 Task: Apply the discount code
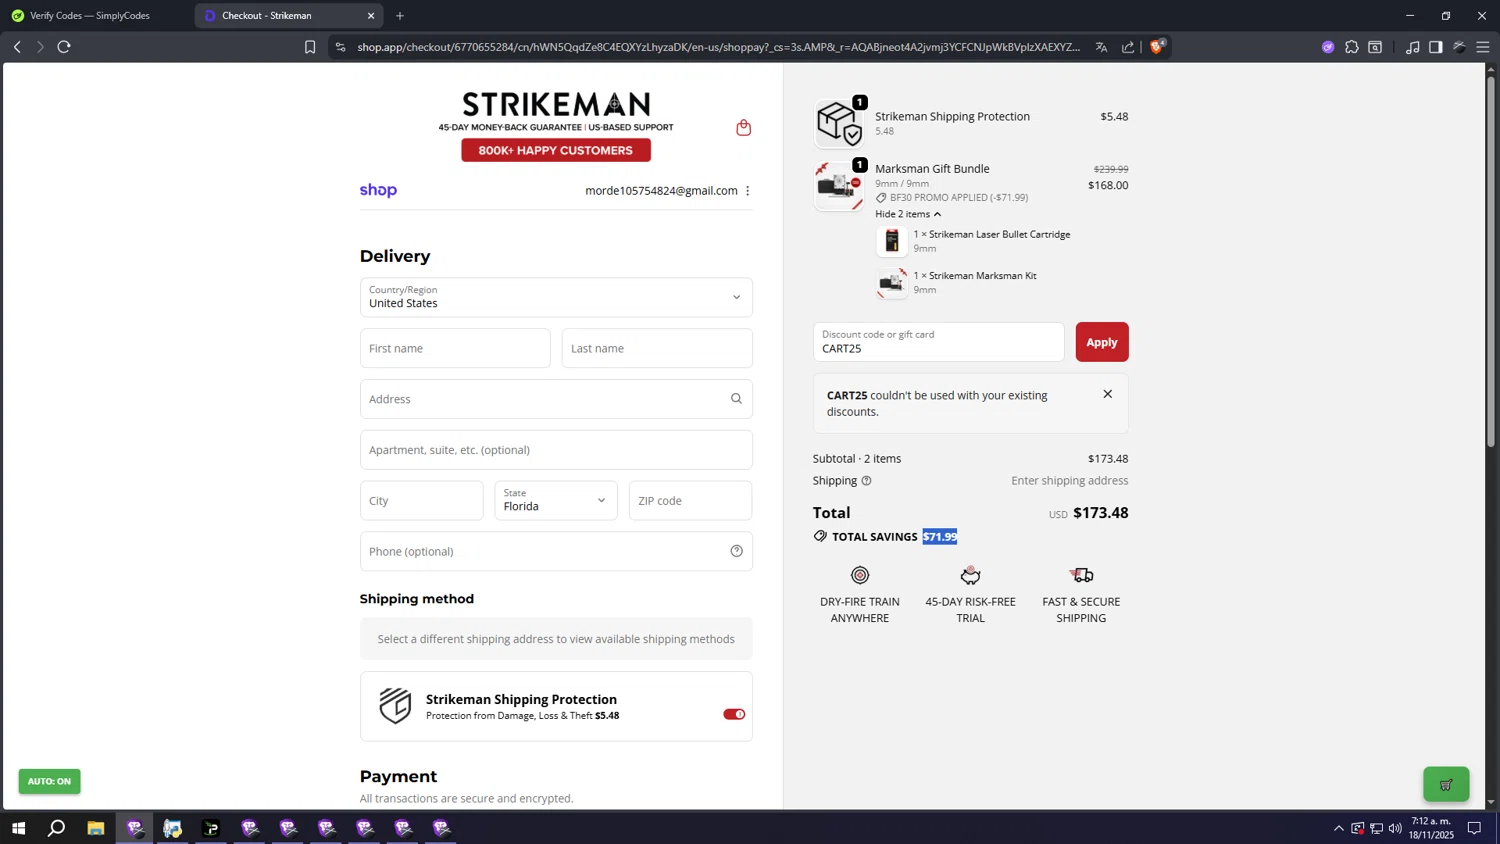coord(1102,342)
